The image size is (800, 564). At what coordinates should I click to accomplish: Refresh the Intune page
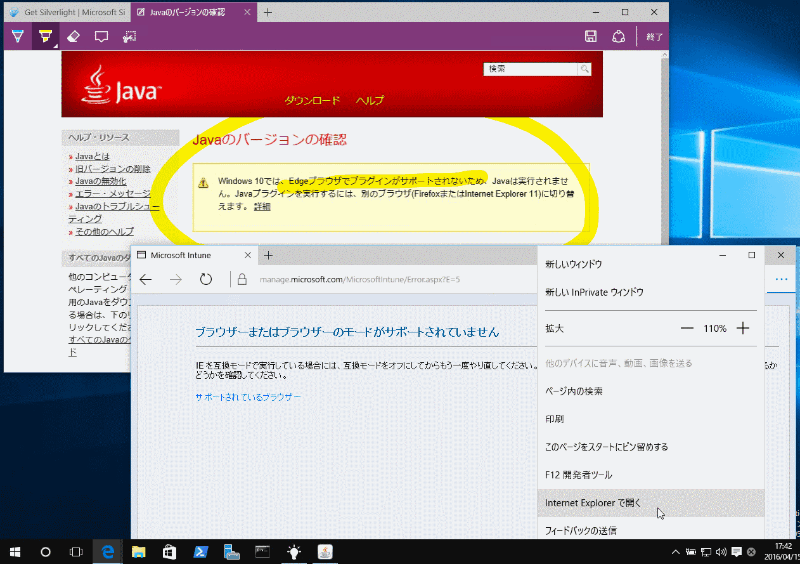coord(206,279)
